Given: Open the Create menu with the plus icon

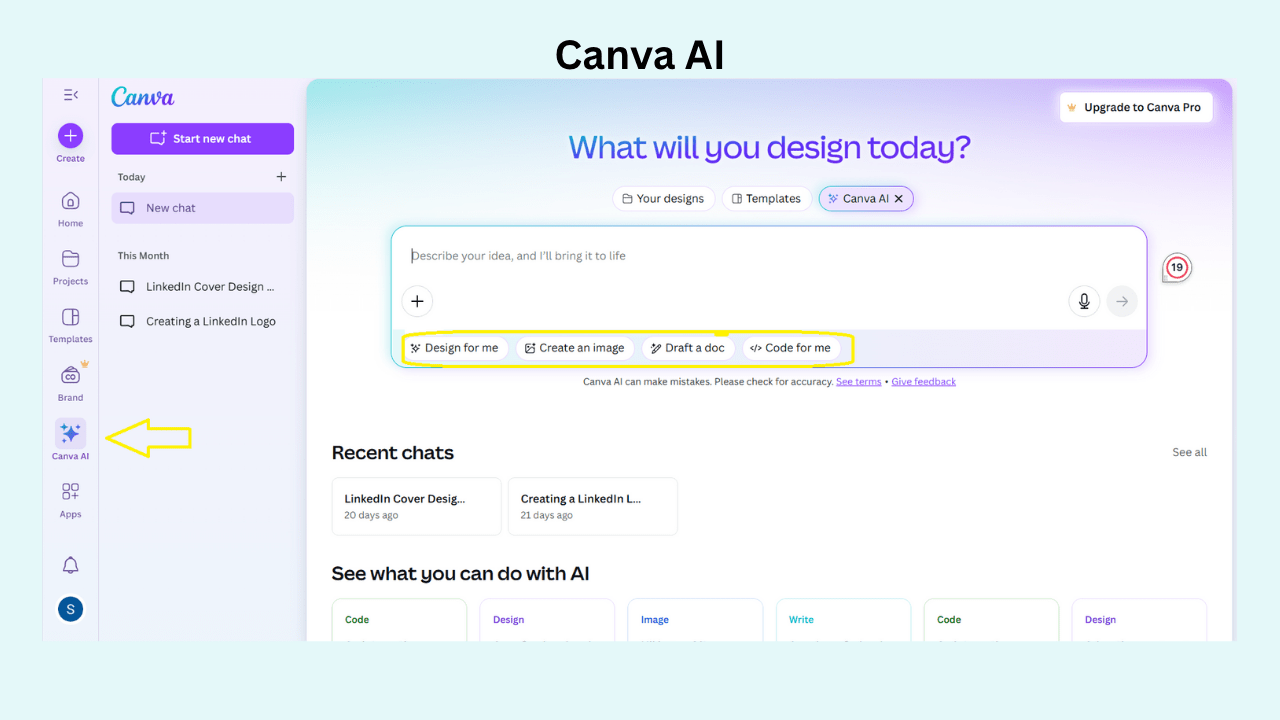Looking at the screenshot, I should click(x=70, y=135).
